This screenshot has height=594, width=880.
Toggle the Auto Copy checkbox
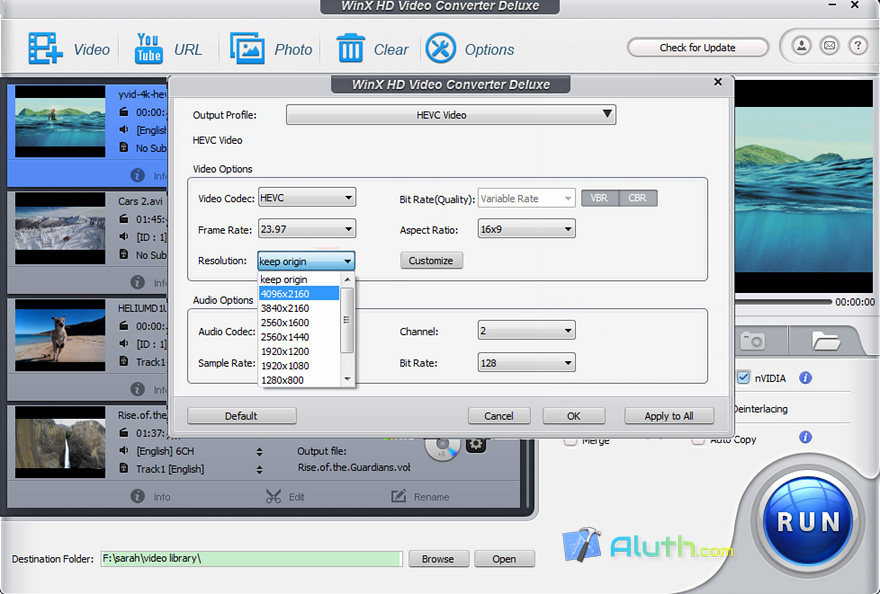pos(698,441)
